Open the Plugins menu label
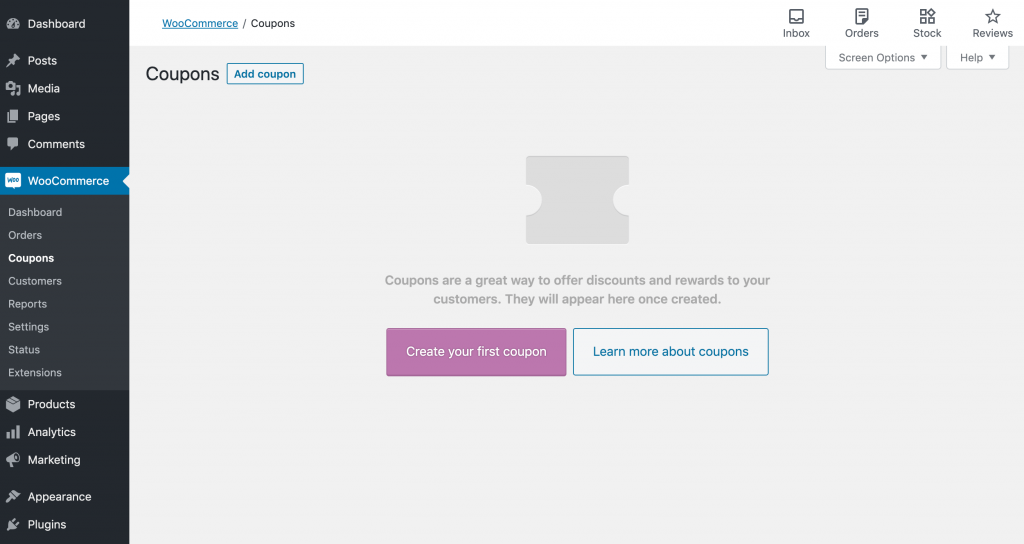 pyautogui.click(x=47, y=524)
